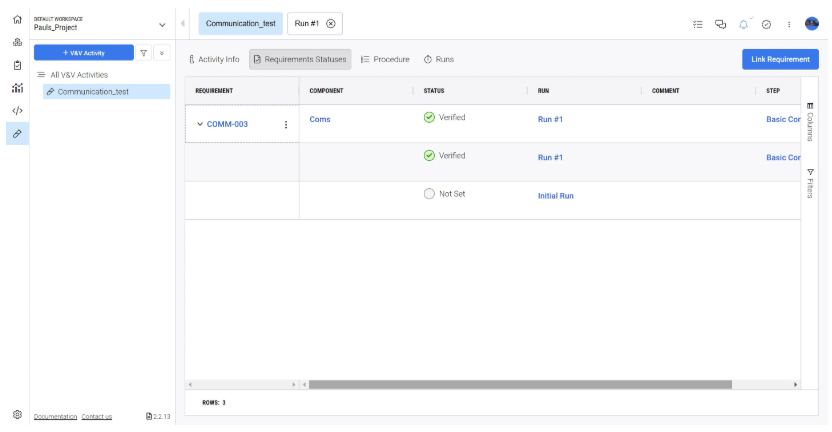Click the checklist tasks icon in header
The height and width of the screenshot is (432, 832).
coord(698,24)
